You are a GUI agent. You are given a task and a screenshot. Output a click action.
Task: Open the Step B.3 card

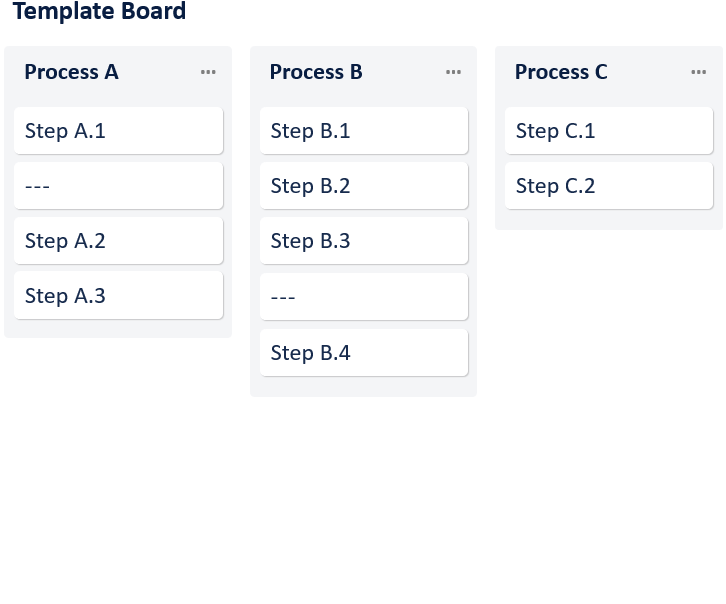[363, 241]
